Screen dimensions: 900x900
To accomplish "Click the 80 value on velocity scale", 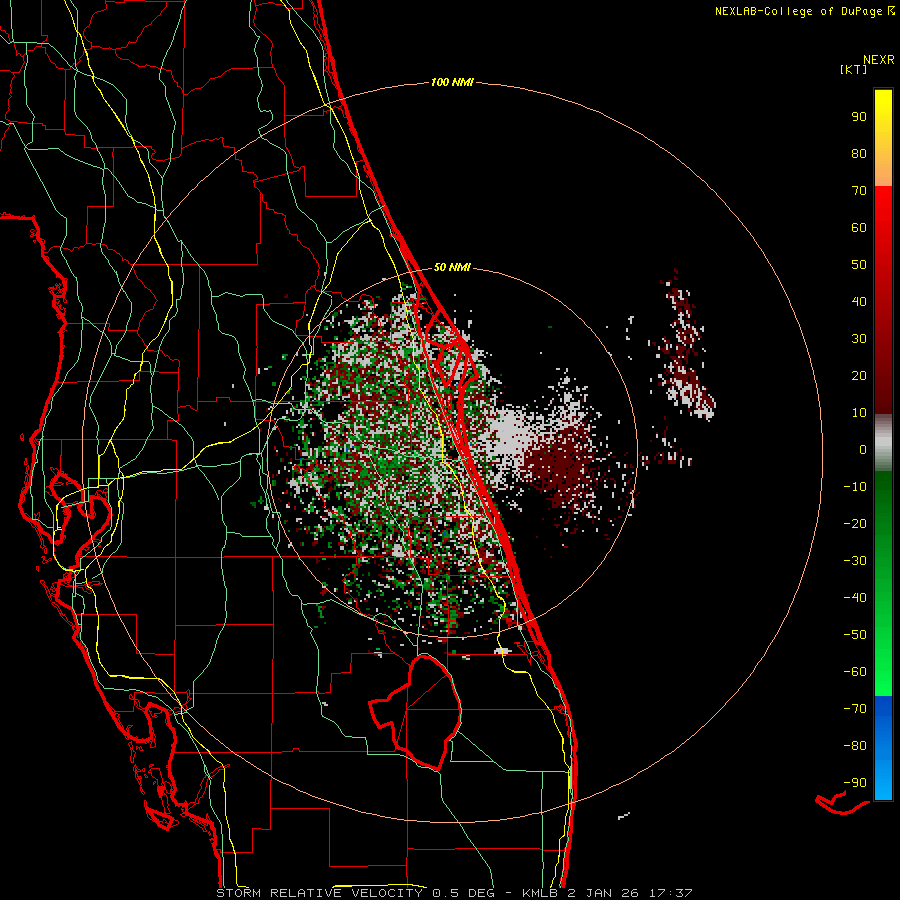I will tap(859, 154).
